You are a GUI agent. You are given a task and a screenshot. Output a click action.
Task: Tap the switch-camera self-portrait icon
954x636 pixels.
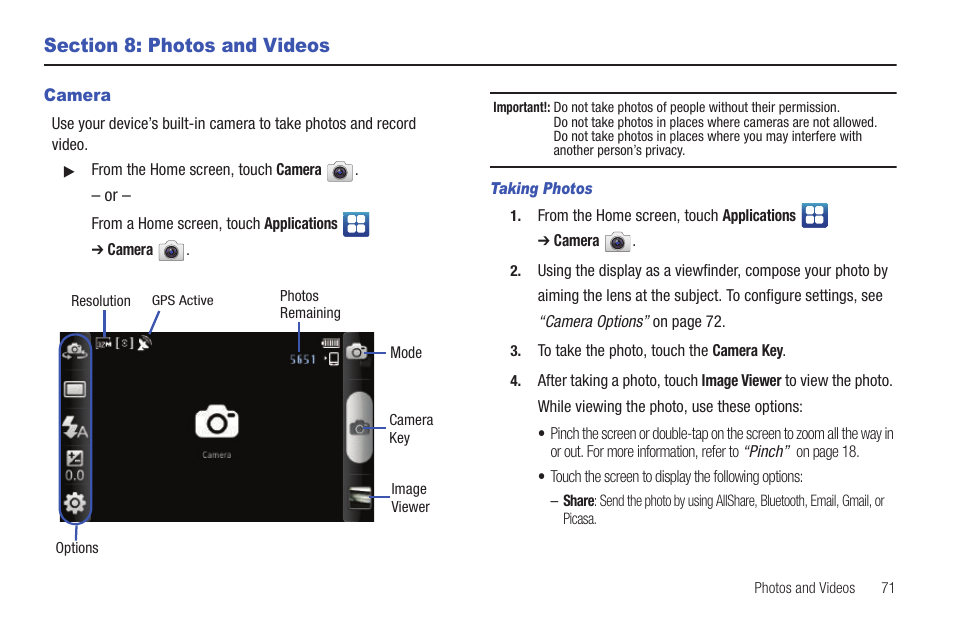(x=75, y=351)
